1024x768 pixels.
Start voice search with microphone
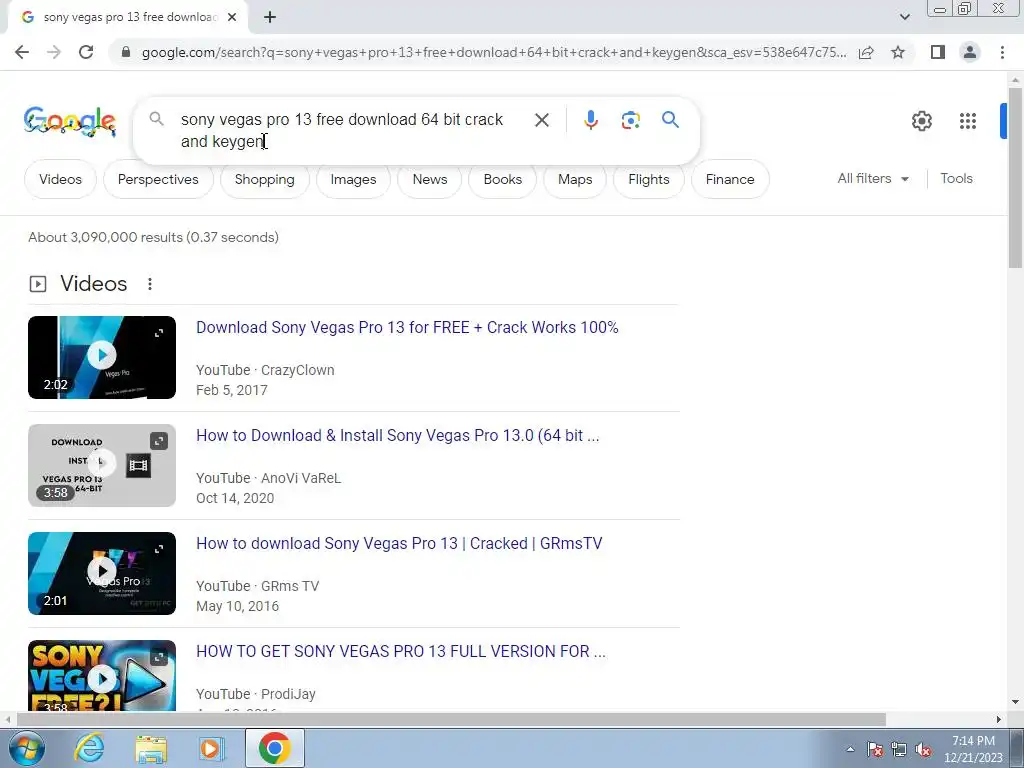click(x=590, y=120)
